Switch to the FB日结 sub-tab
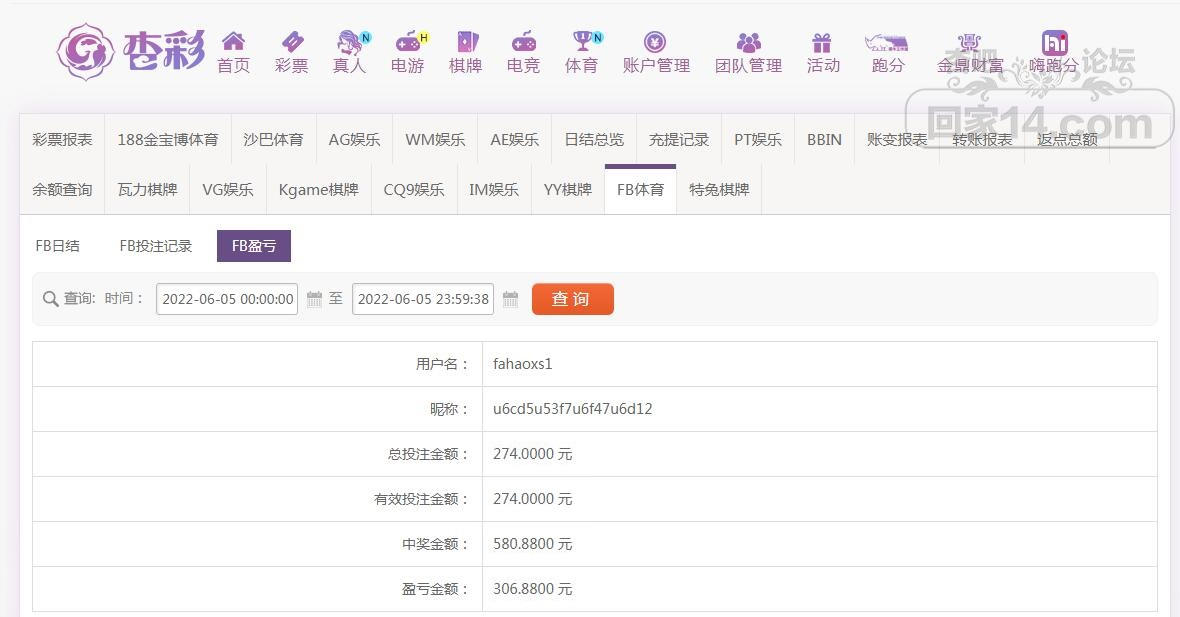1180x617 pixels. pyautogui.click(x=58, y=246)
